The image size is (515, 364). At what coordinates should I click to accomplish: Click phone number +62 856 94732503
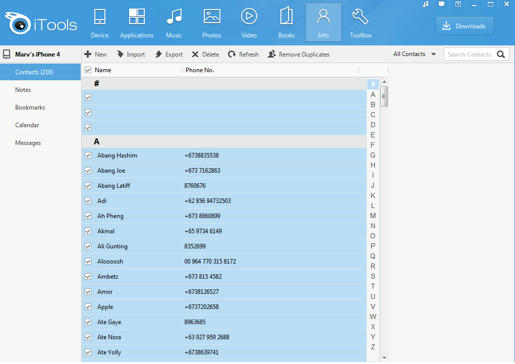point(208,201)
